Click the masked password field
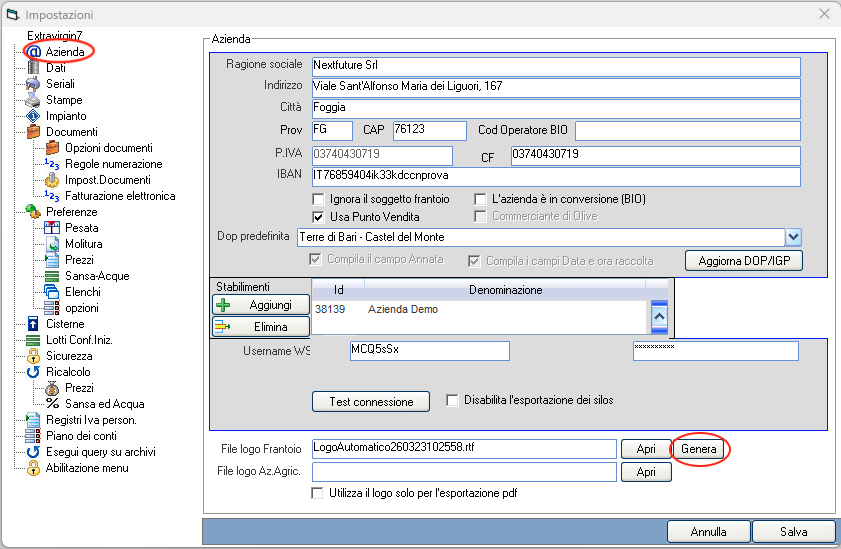The height and width of the screenshot is (549, 841). (715, 351)
